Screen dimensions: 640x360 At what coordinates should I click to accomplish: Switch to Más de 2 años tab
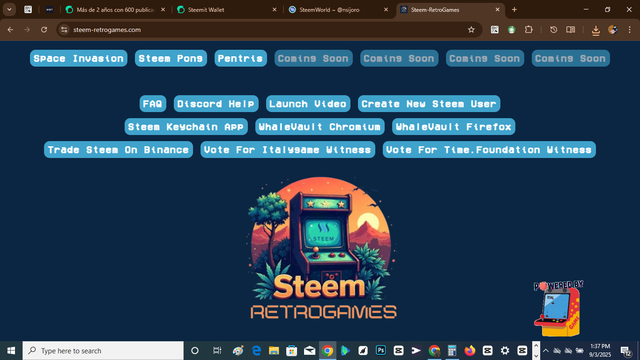(x=115, y=9)
